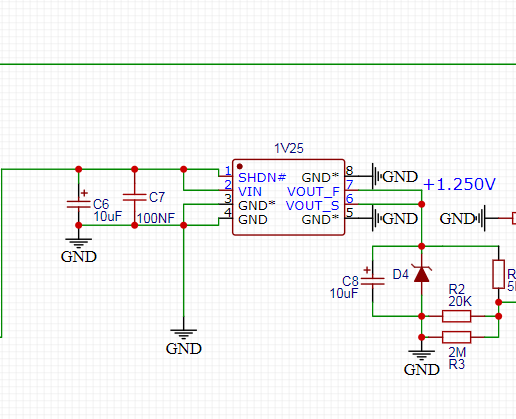This screenshot has width=516, height=419.
Task: Click the junction dot on pin 6 wire
Action: [422, 204]
